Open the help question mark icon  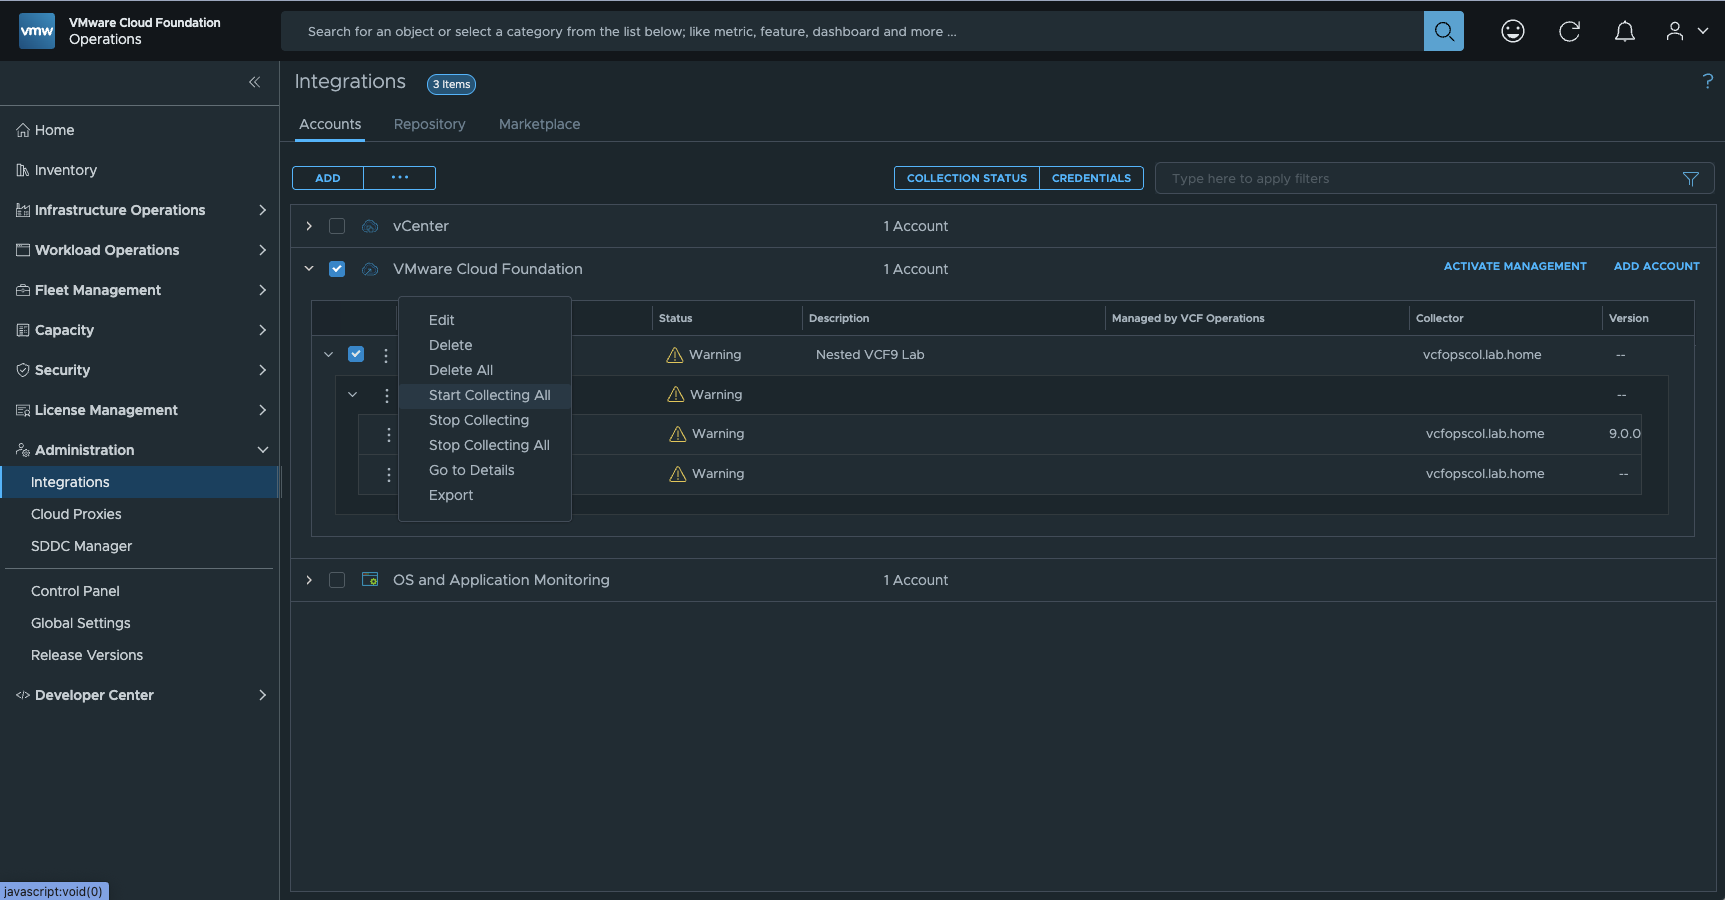point(1707,82)
